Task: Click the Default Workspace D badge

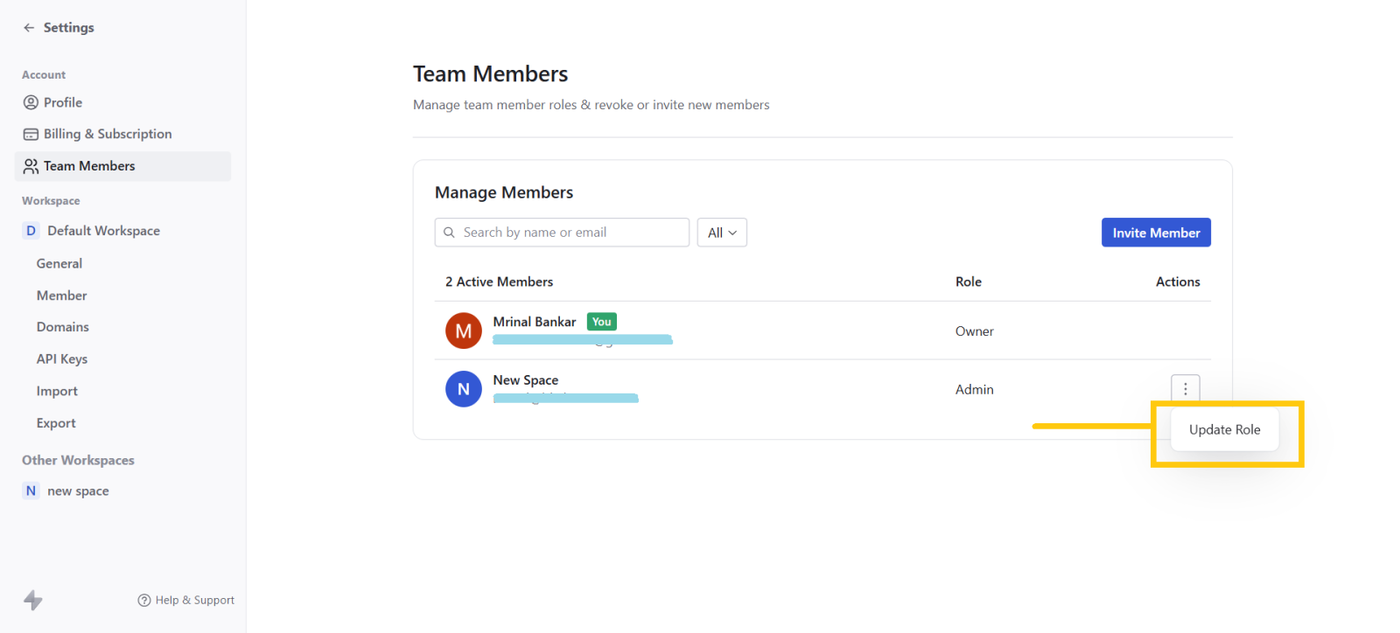Action: pos(31,231)
